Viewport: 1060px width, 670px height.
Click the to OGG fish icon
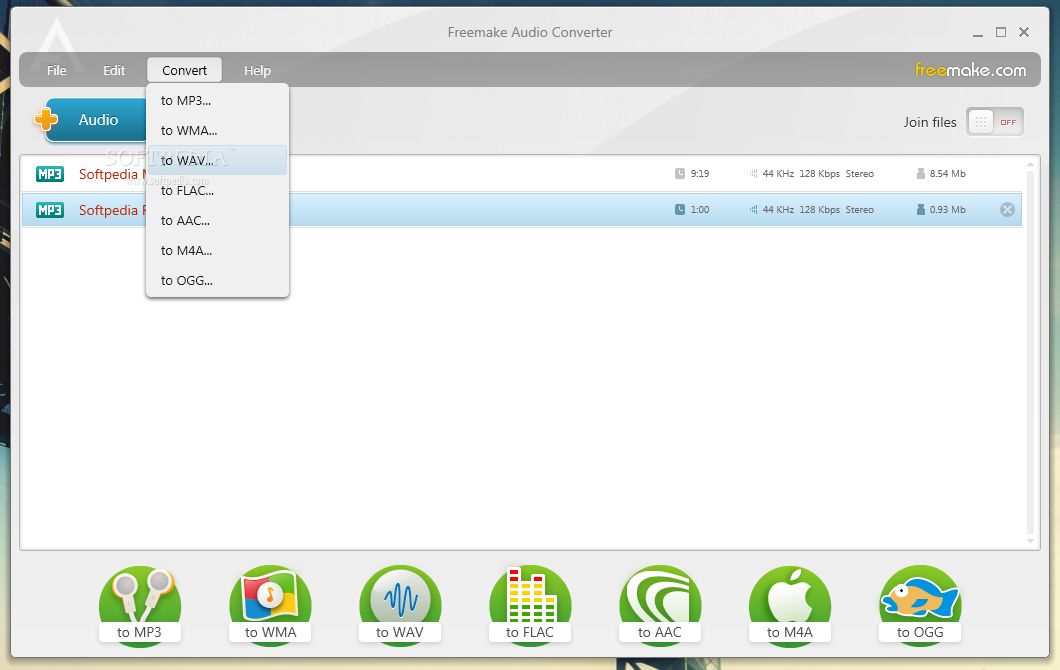click(x=920, y=604)
